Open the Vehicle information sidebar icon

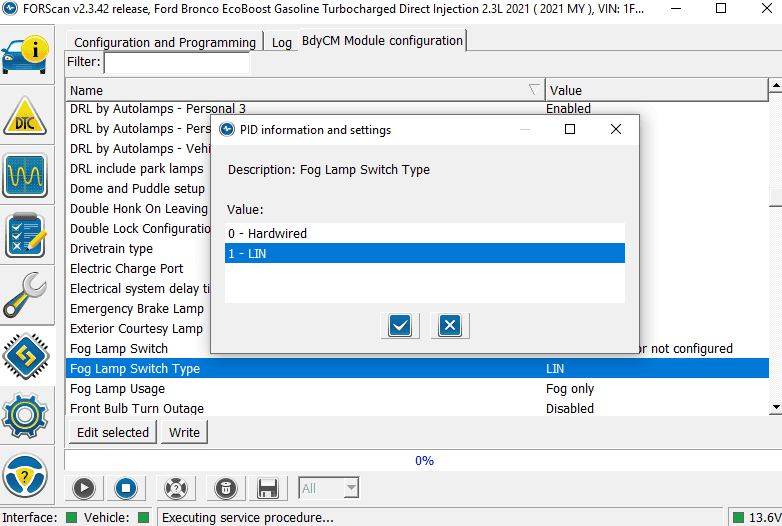25,55
